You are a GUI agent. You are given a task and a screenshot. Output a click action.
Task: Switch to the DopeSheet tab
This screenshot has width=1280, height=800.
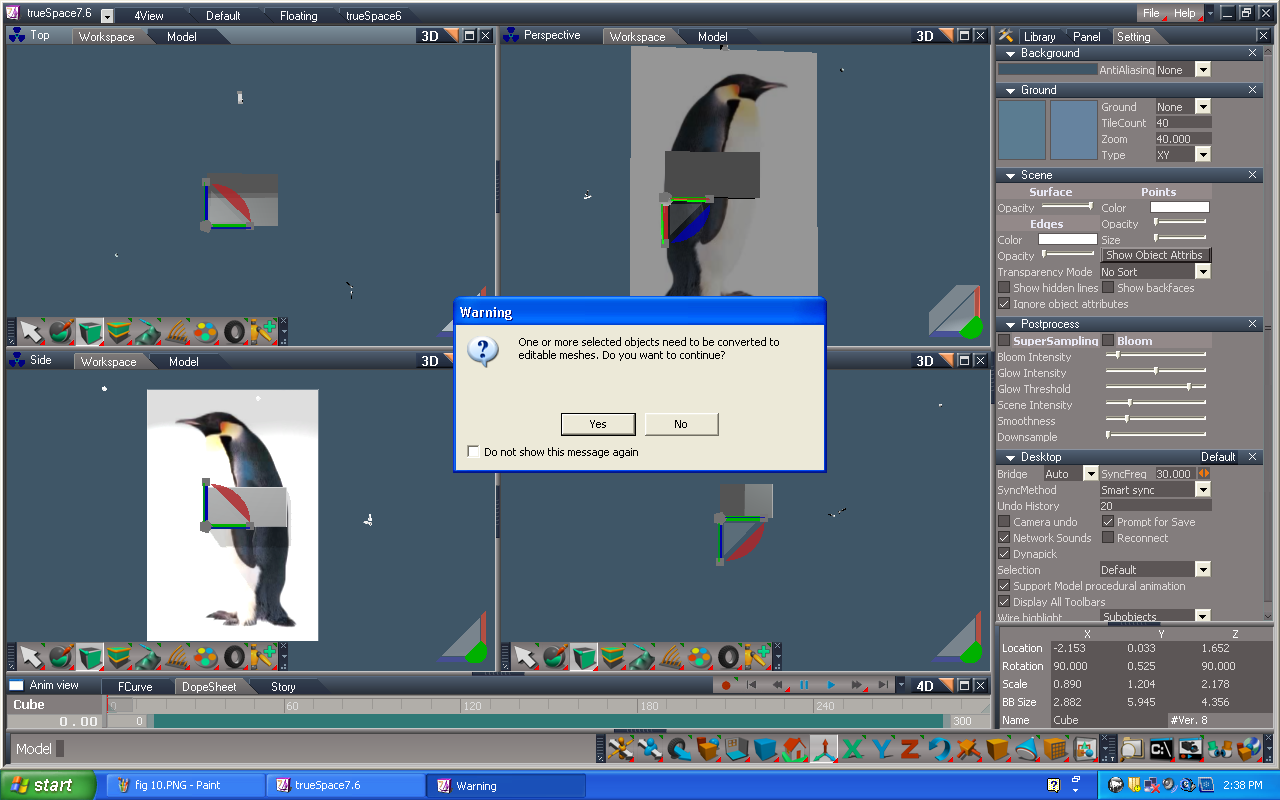209,686
